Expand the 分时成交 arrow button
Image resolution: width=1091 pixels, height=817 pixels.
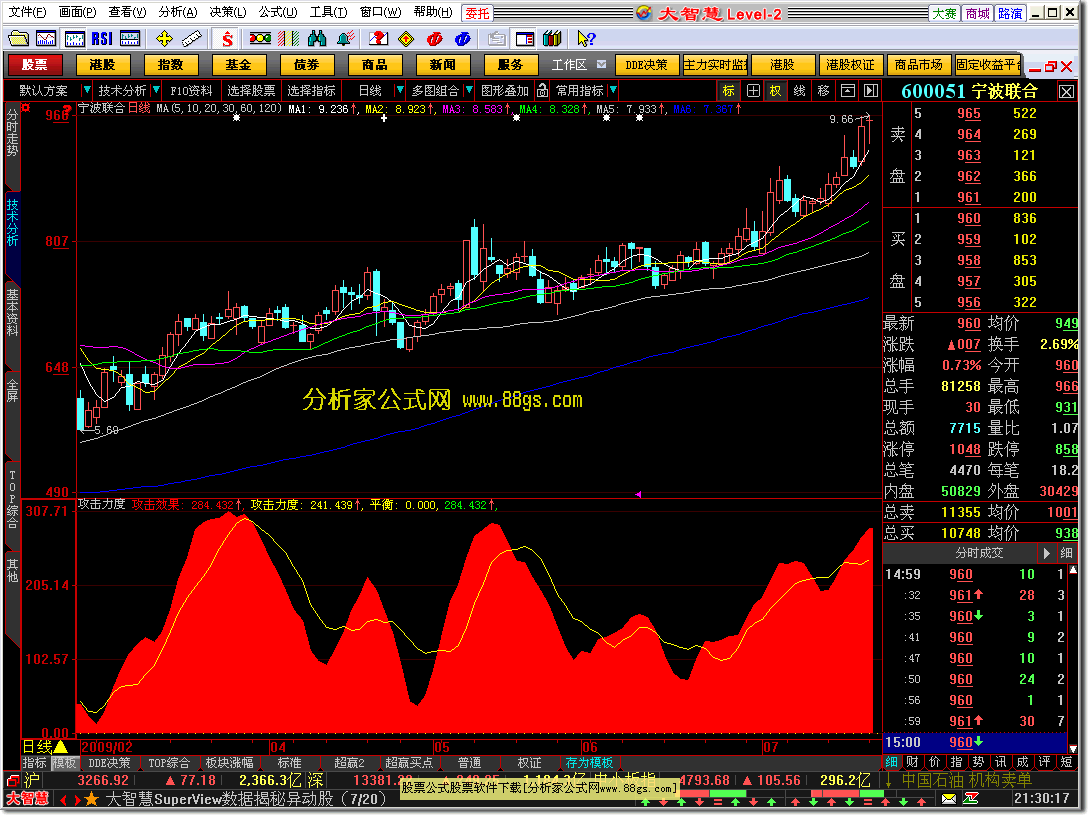[1046, 553]
